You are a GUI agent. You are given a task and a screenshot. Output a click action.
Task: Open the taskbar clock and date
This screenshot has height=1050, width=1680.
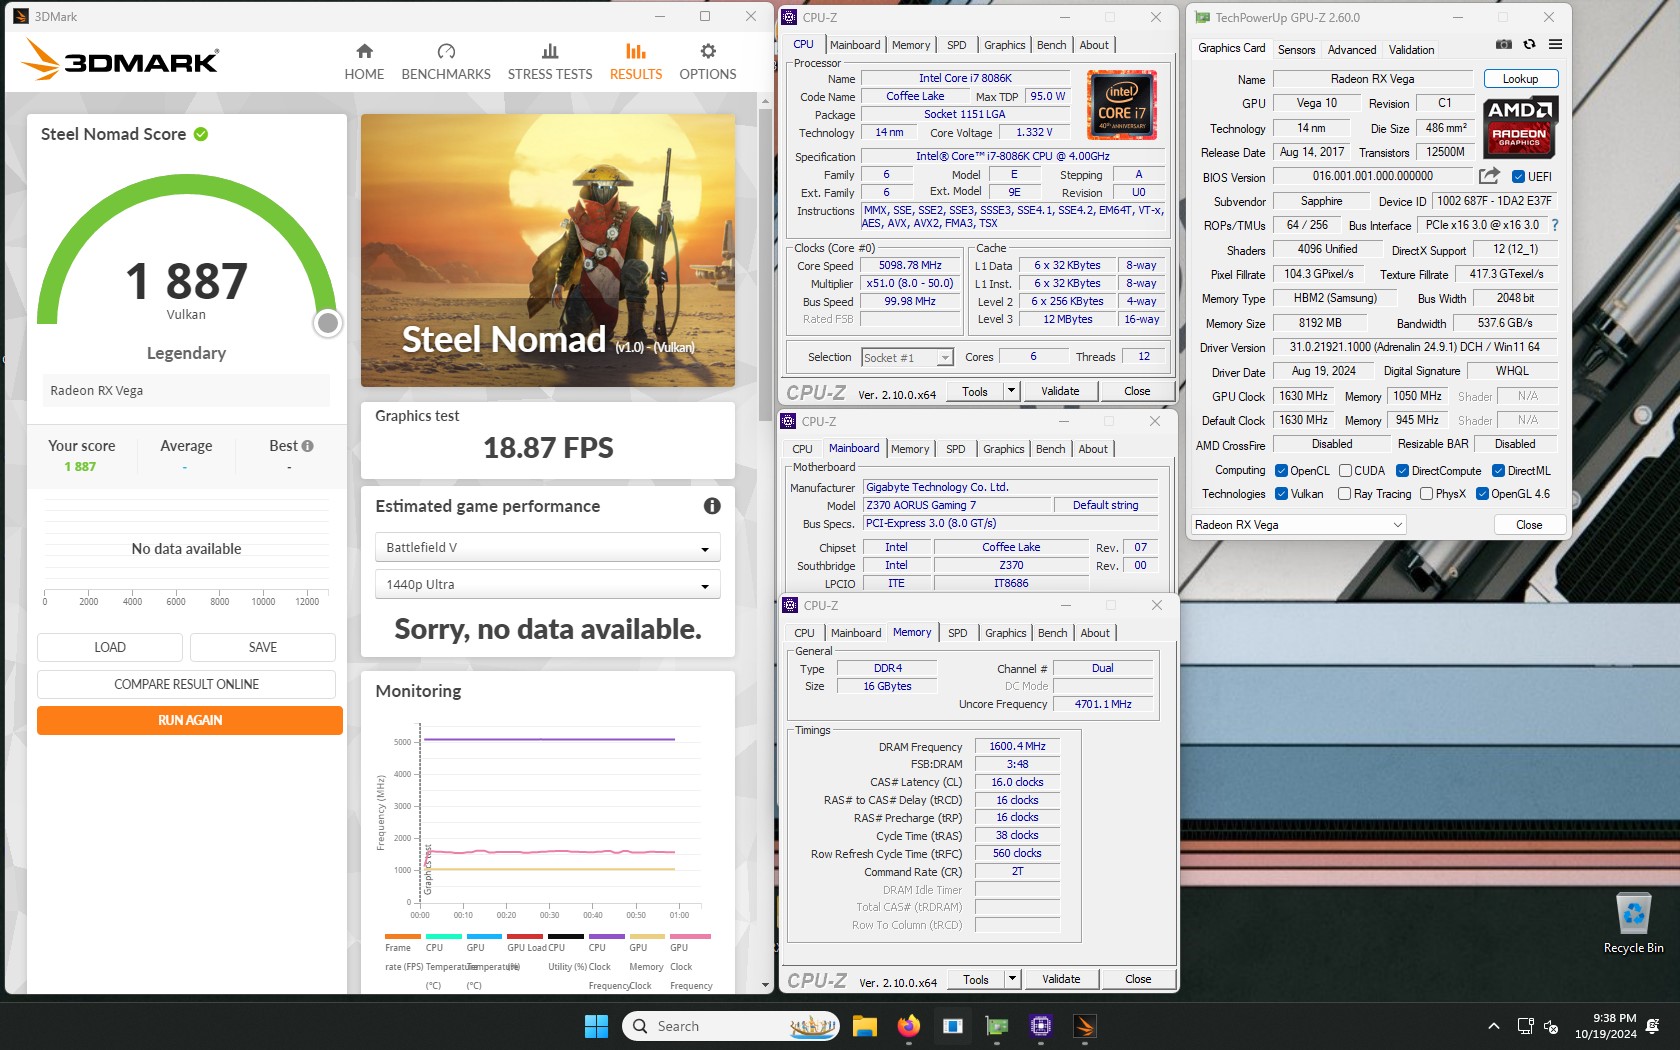coord(1605,1026)
